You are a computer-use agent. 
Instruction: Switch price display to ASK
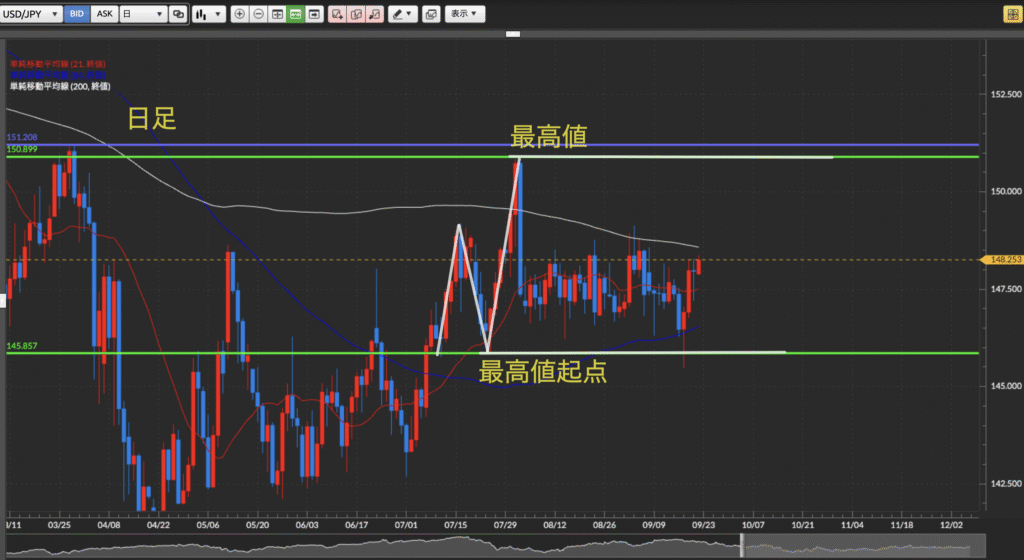click(x=102, y=15)
